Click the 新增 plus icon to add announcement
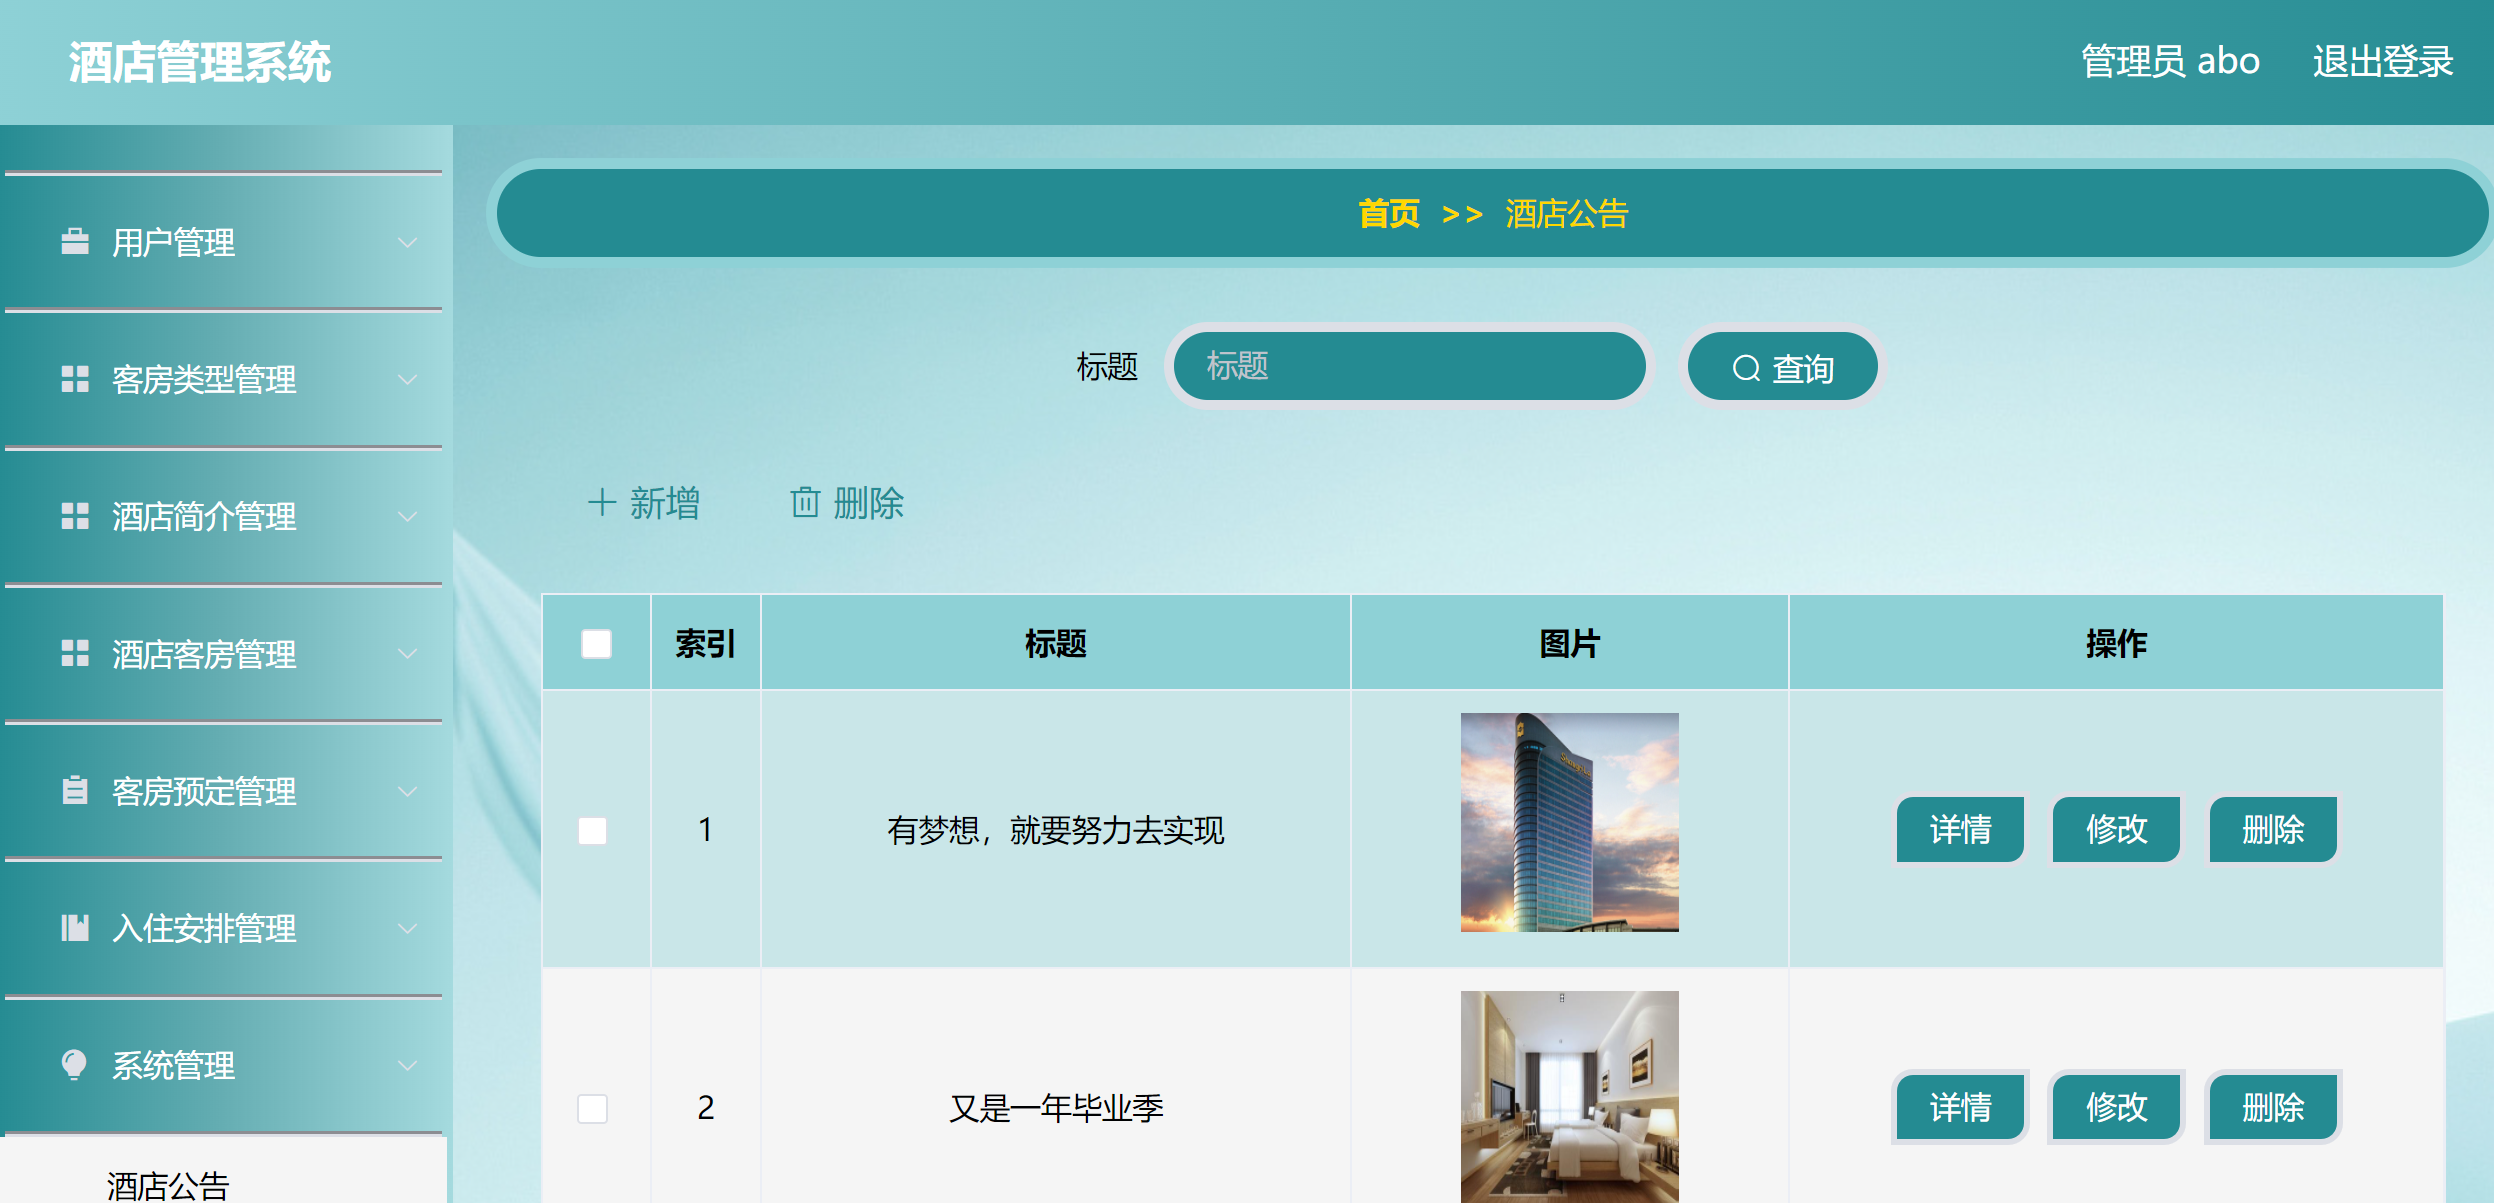 point(601,503)
